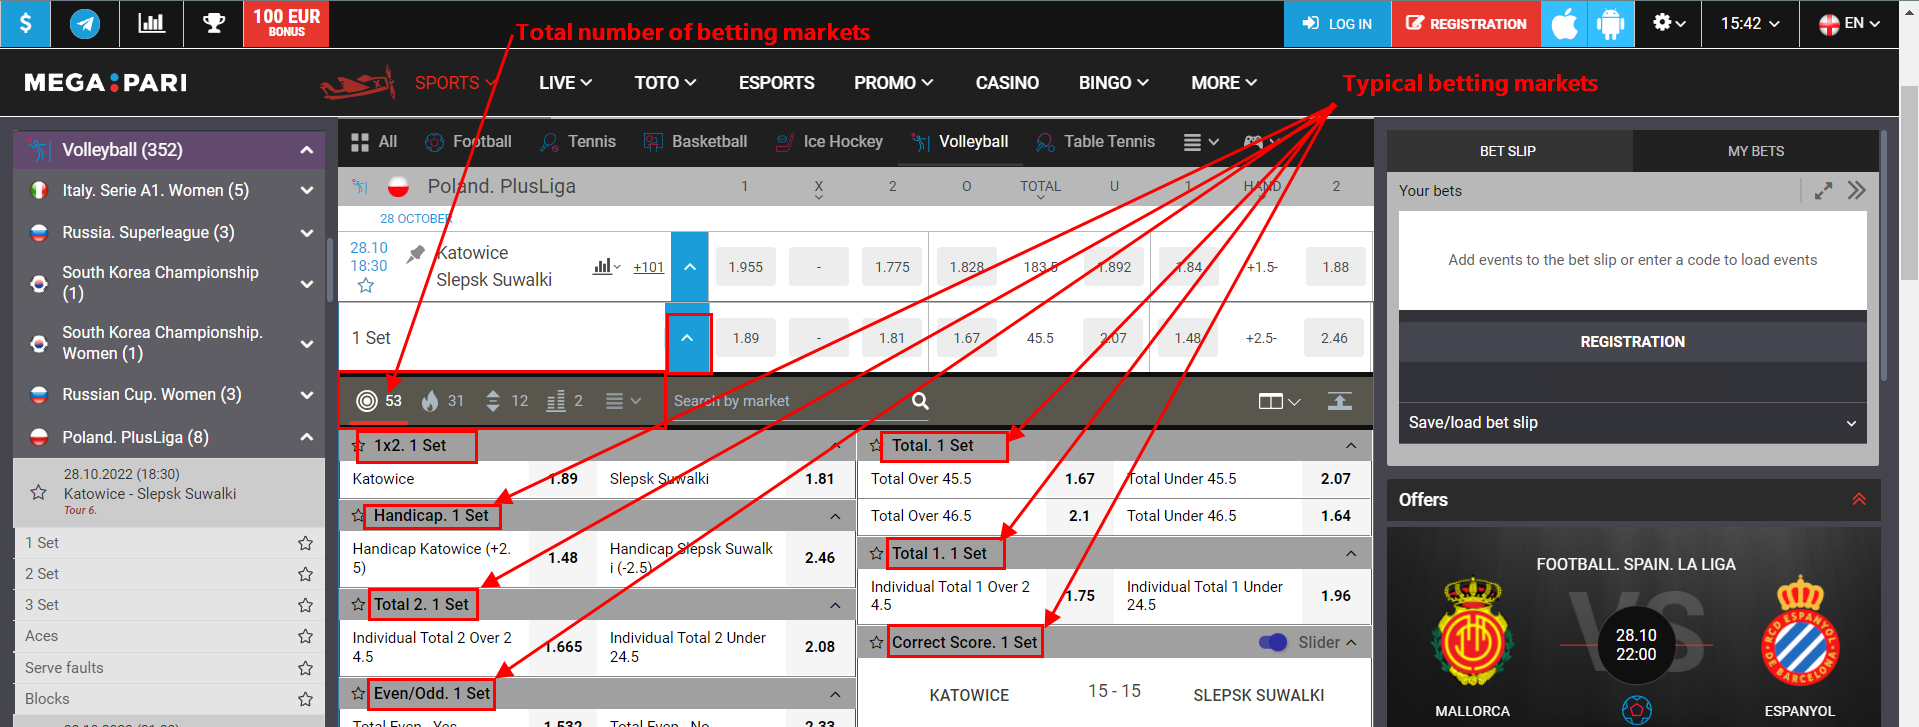
Task: Favorite the 1 Set item with star
Action: click(305, 543)
